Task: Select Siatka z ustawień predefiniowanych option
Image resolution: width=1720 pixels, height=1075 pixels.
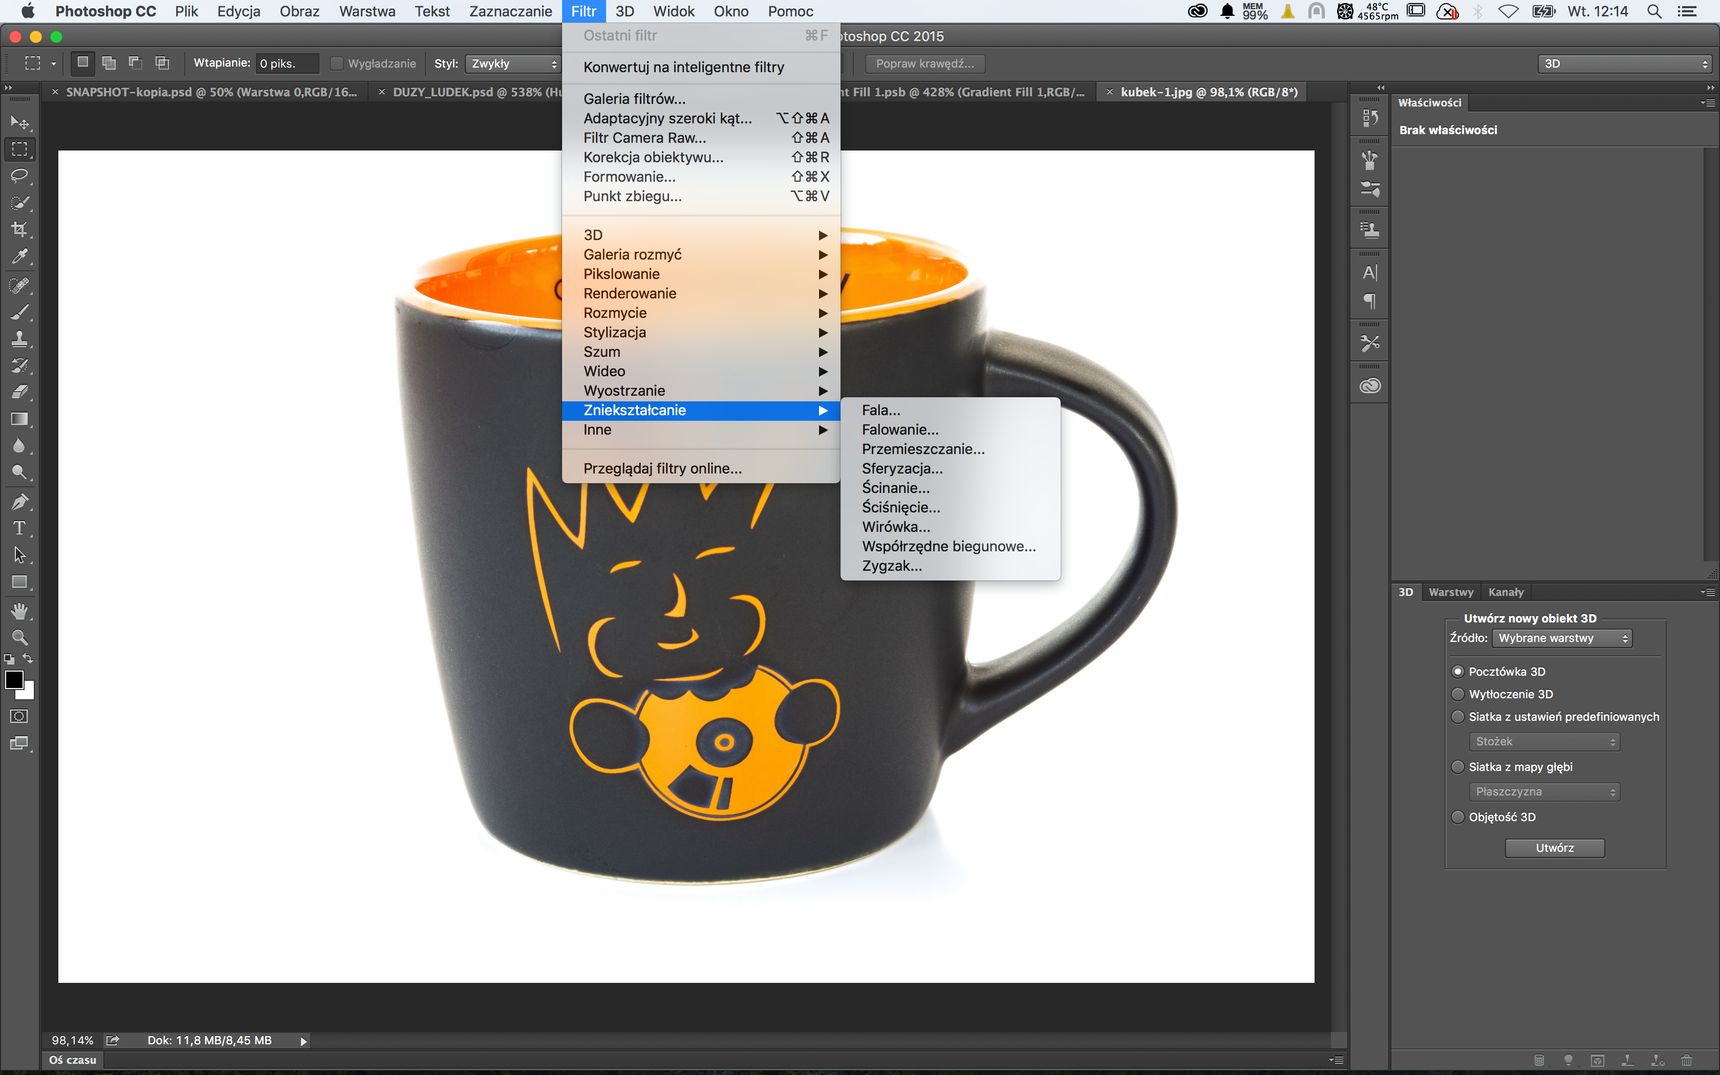Action: [1458, 717]
